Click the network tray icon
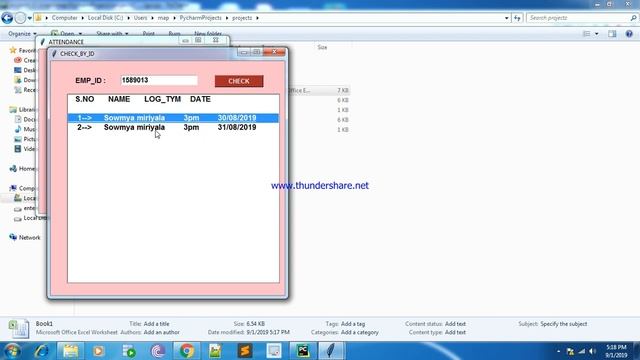The height and width of the screenshot is (360, 640). point(582,351)
